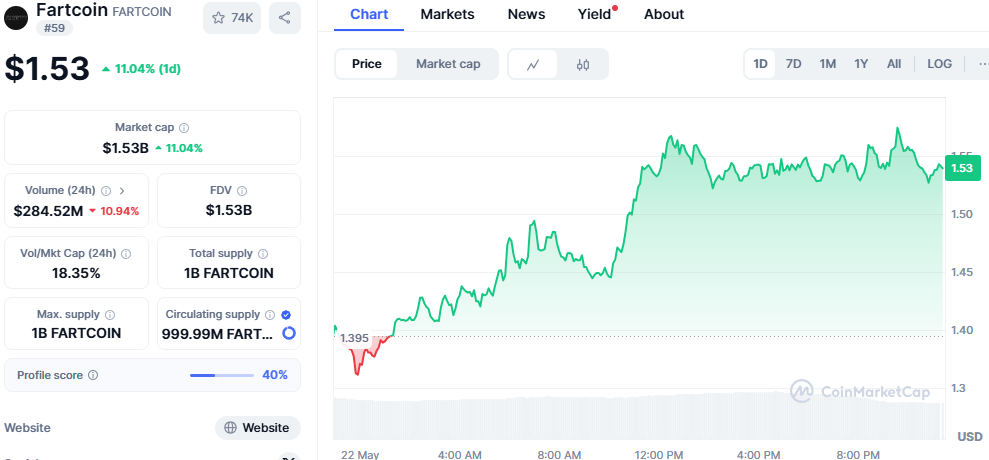Select the News tab
The height and width of the screenshot is (460, 989).
coord(525,14)
